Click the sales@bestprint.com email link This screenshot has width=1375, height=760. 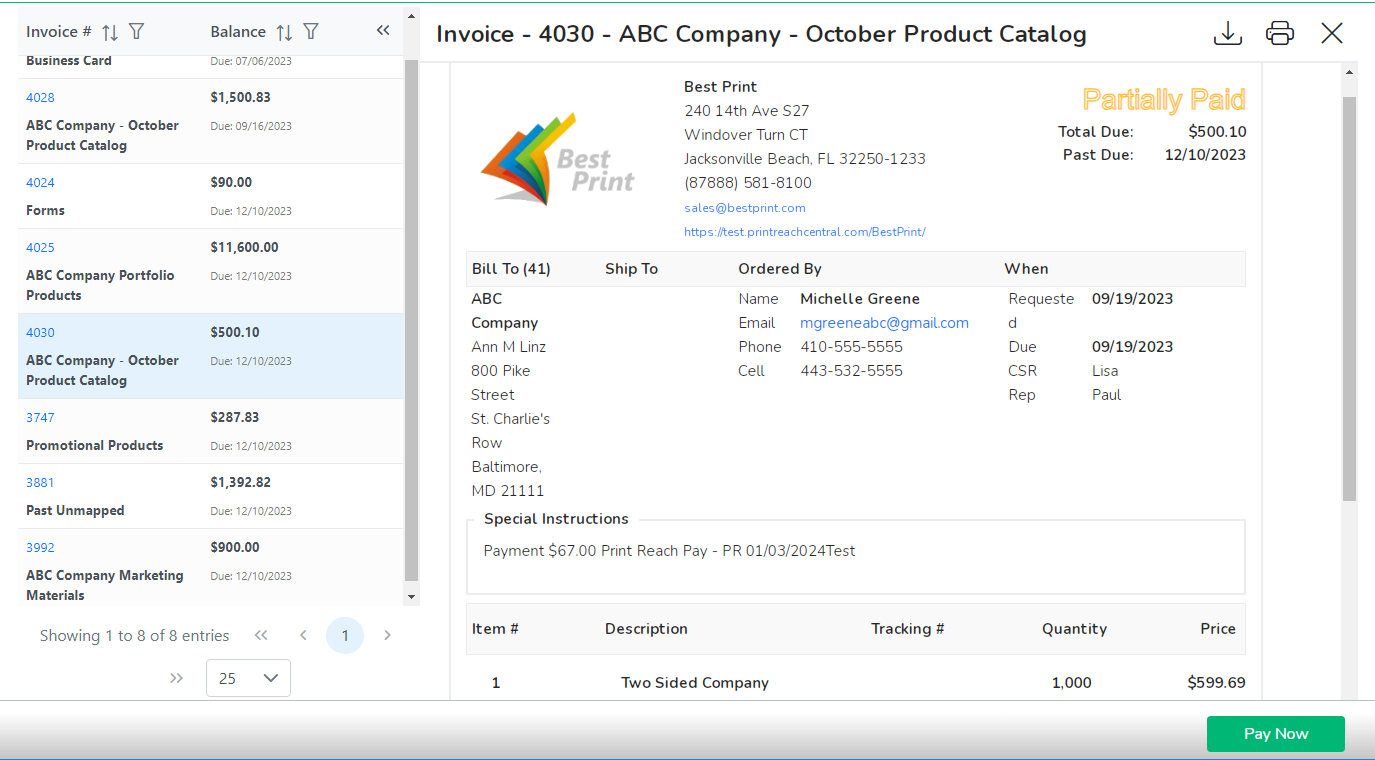745,208
